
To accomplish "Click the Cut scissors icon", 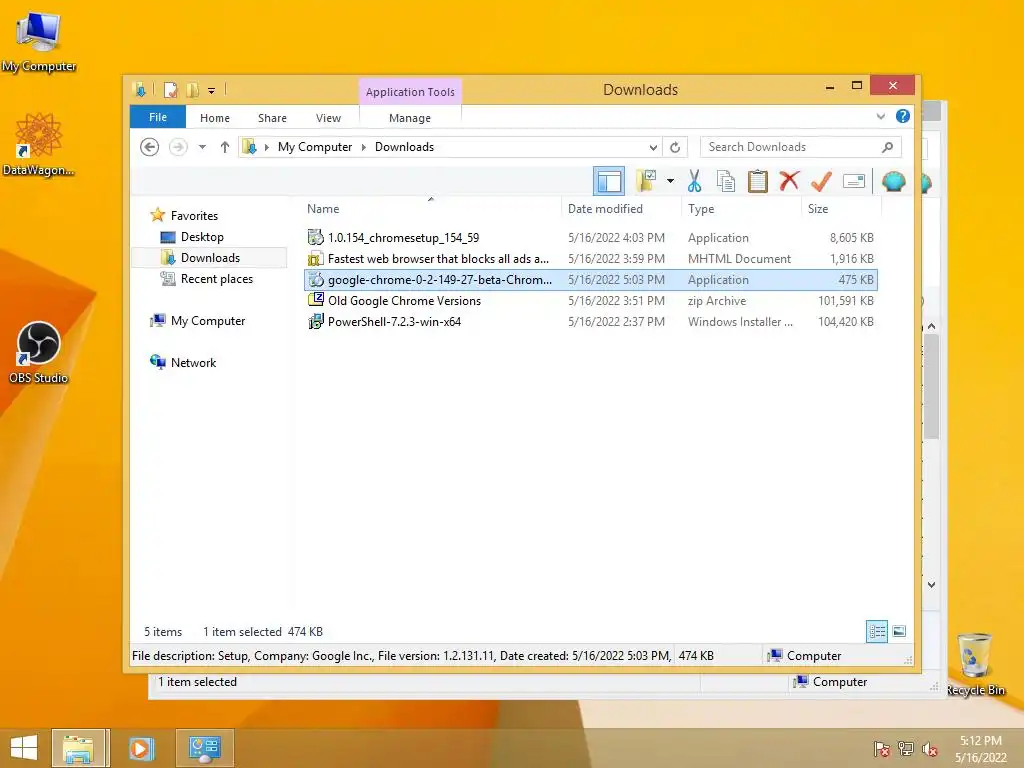I will click(694, 181).
